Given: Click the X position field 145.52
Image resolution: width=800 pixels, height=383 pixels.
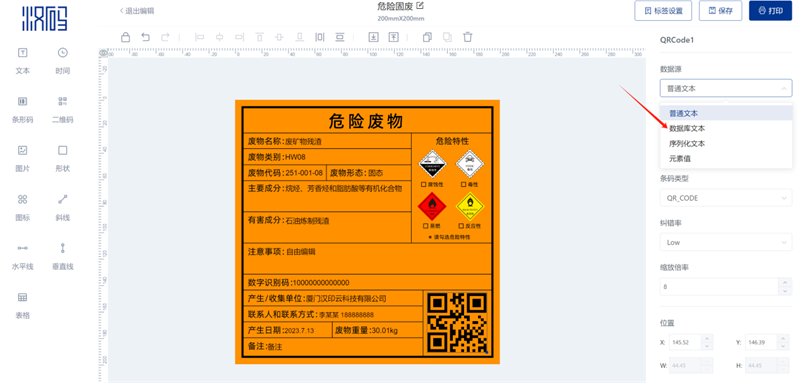Looking at the screenshot, I should [x=685, y=342].
